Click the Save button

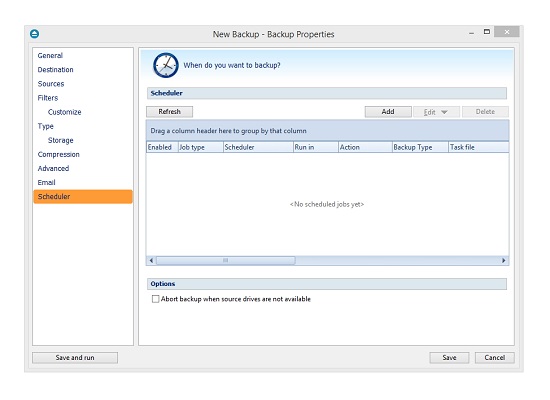tap(449, 358)
